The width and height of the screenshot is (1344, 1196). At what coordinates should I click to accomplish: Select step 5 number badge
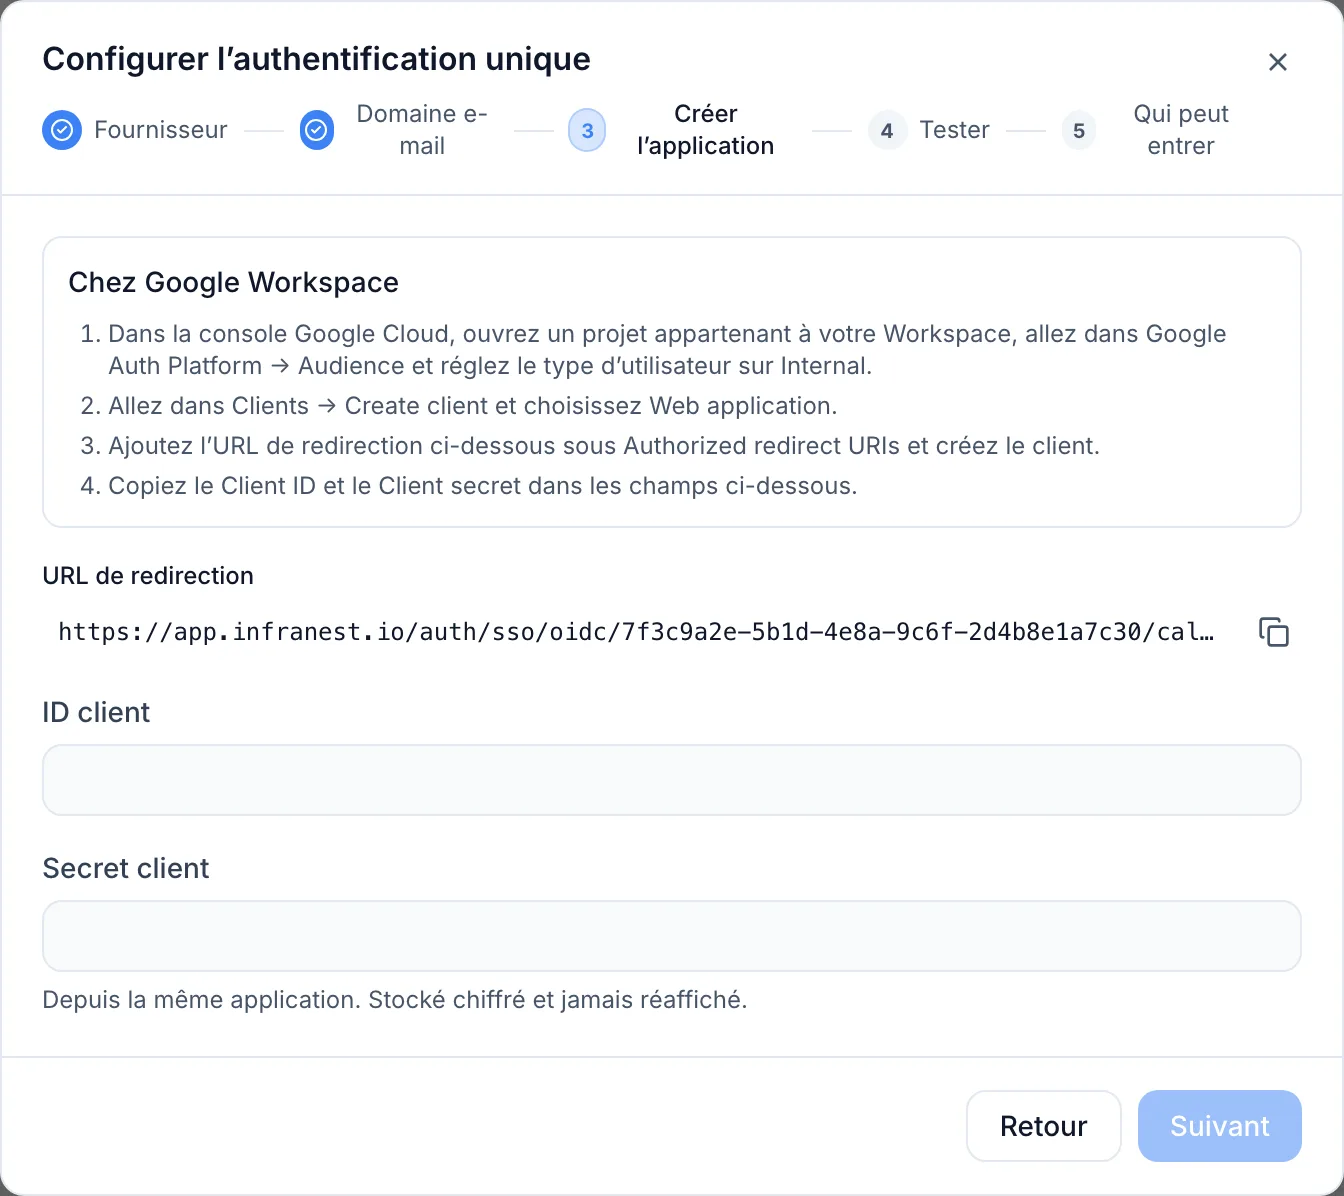[x=1079, y=130]
